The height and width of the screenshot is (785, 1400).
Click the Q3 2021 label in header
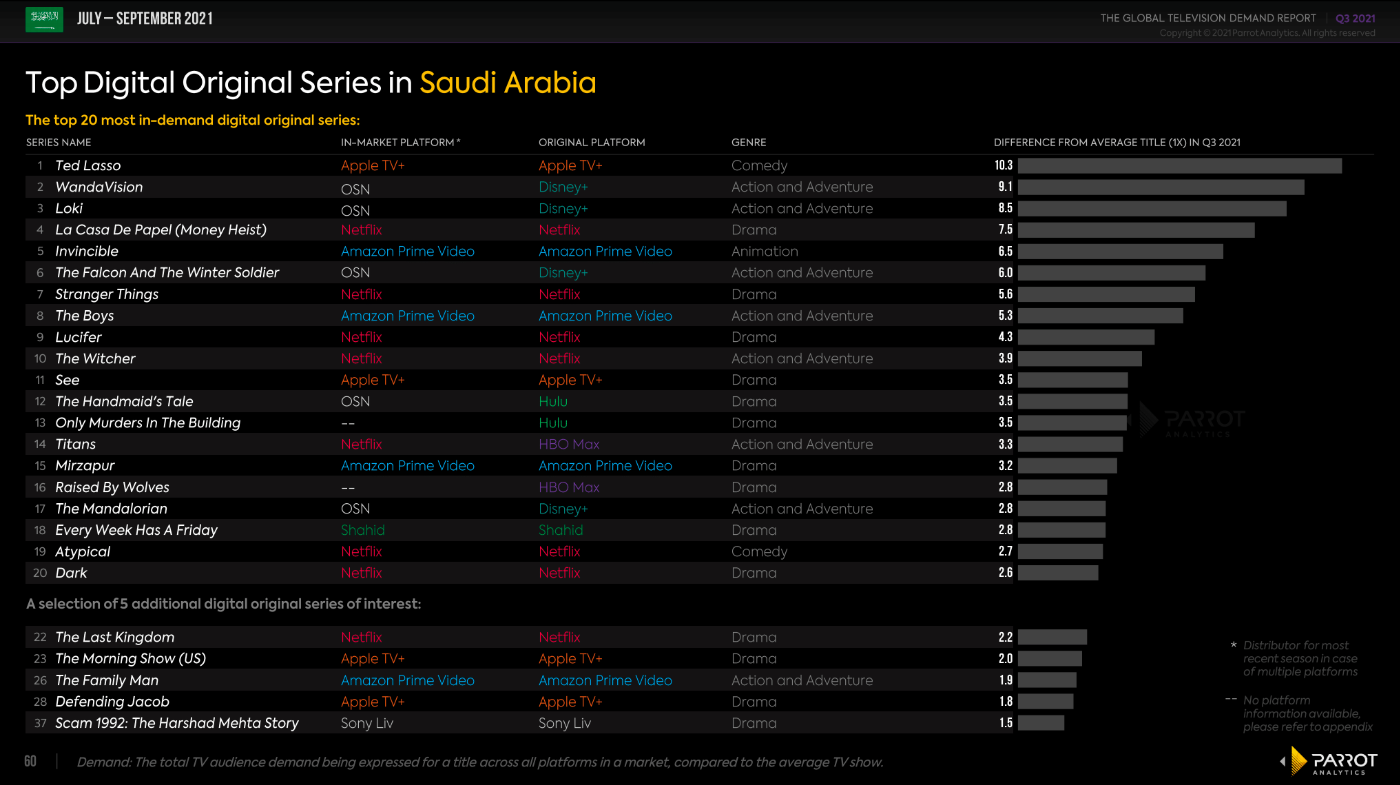(x=1355, y=18)
